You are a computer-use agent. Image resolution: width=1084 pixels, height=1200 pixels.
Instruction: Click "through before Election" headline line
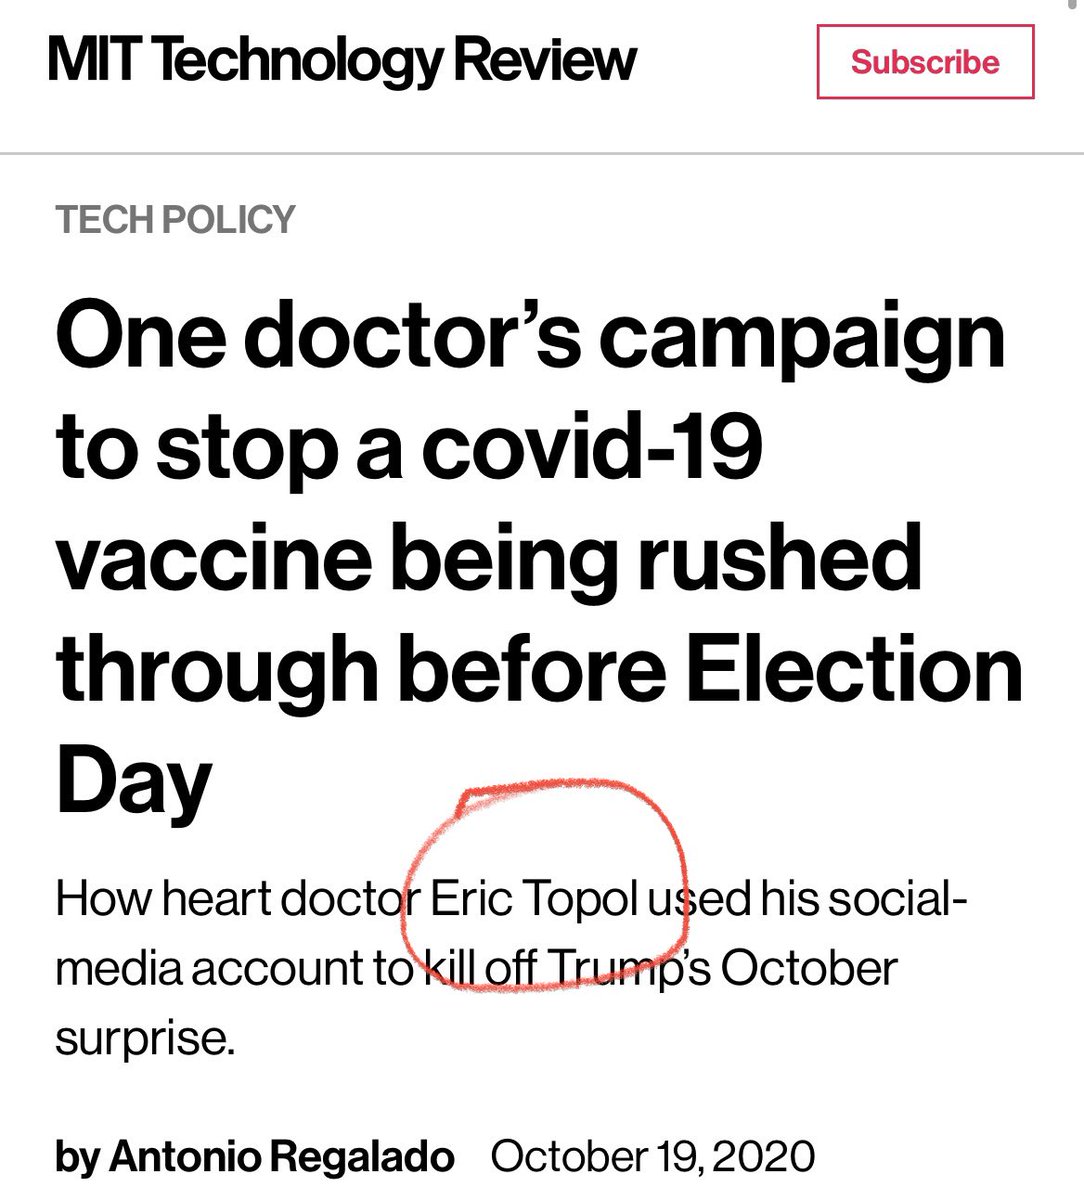pyautogui.click(x=540, y=668)
